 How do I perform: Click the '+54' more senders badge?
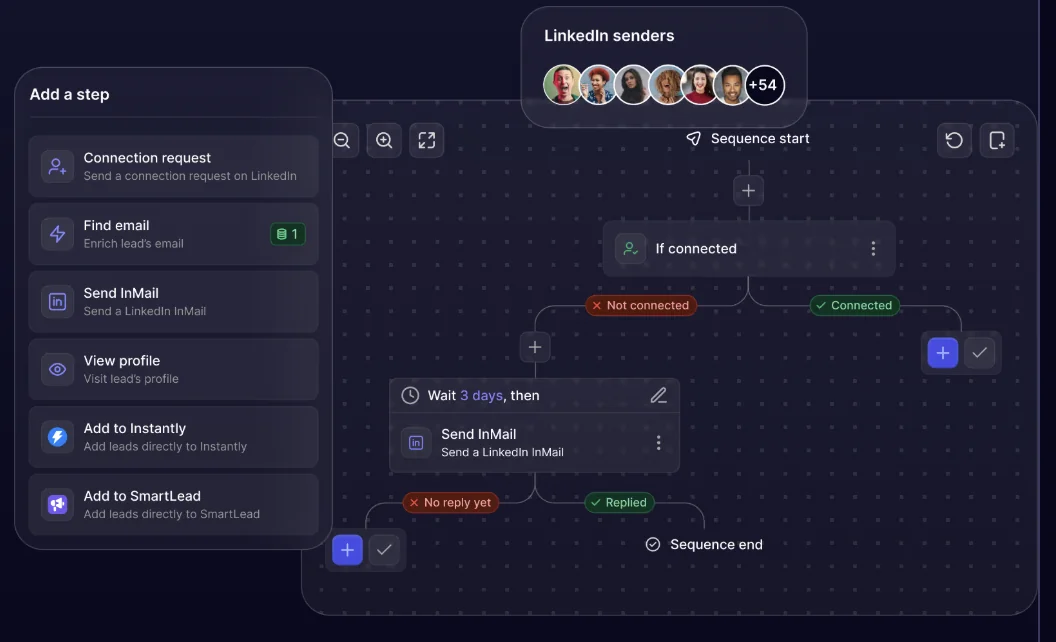764,85
